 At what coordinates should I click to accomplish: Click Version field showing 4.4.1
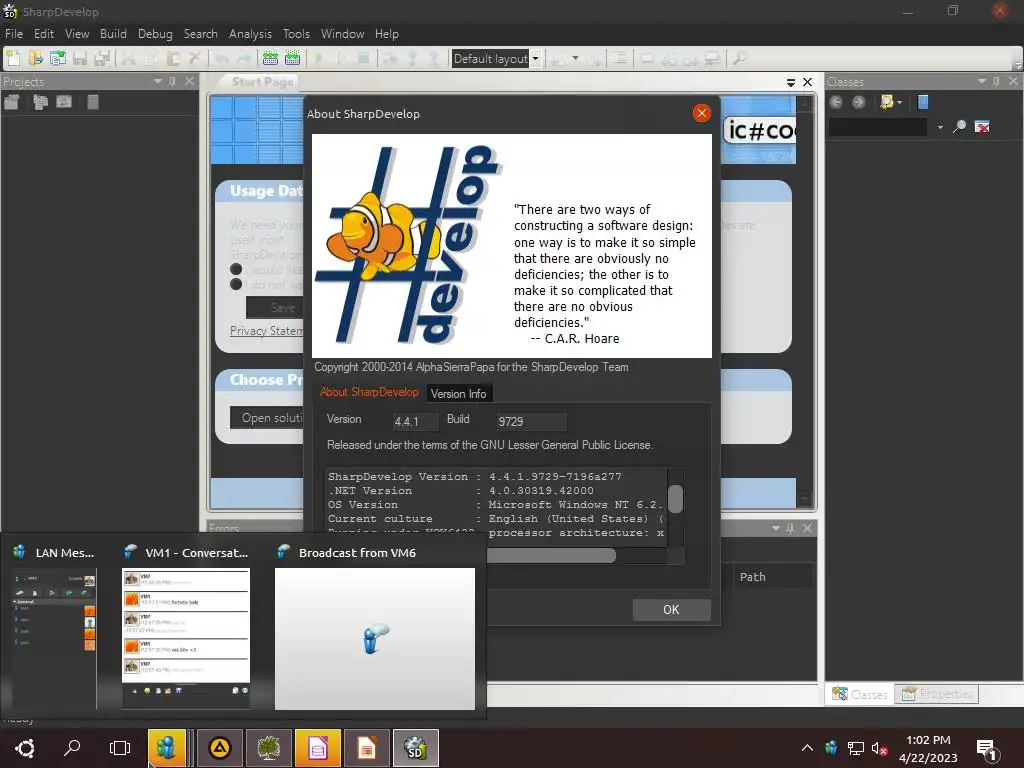click(415, 421)
